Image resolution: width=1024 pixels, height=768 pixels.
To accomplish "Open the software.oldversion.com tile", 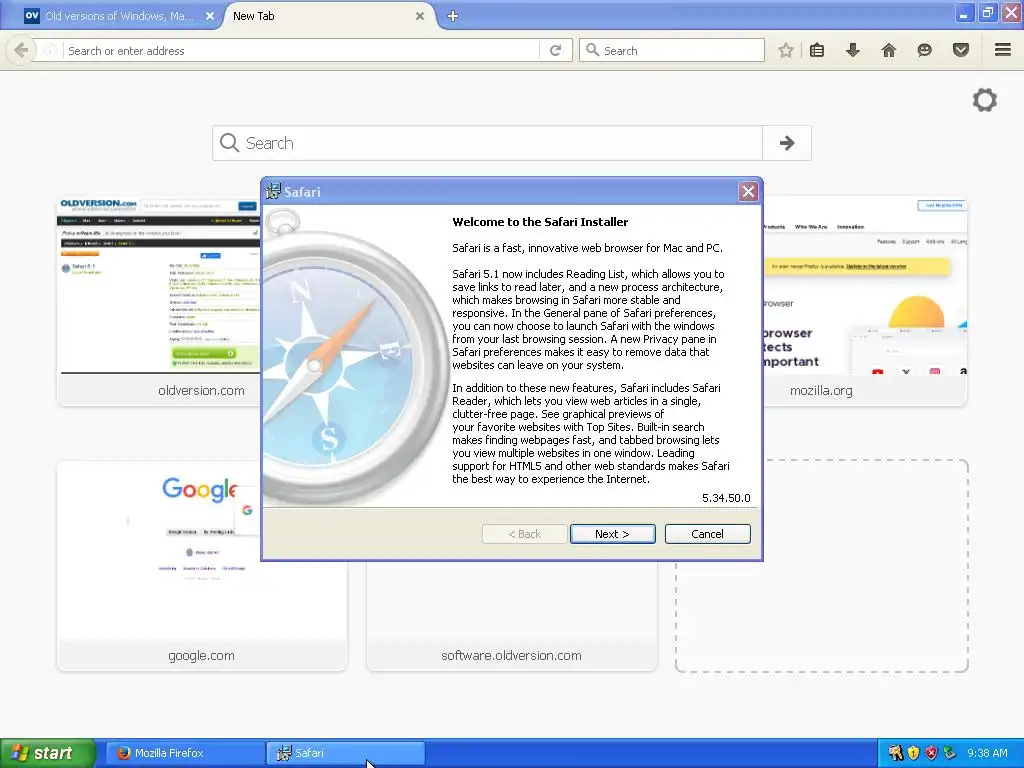I will tap(511, 615).
